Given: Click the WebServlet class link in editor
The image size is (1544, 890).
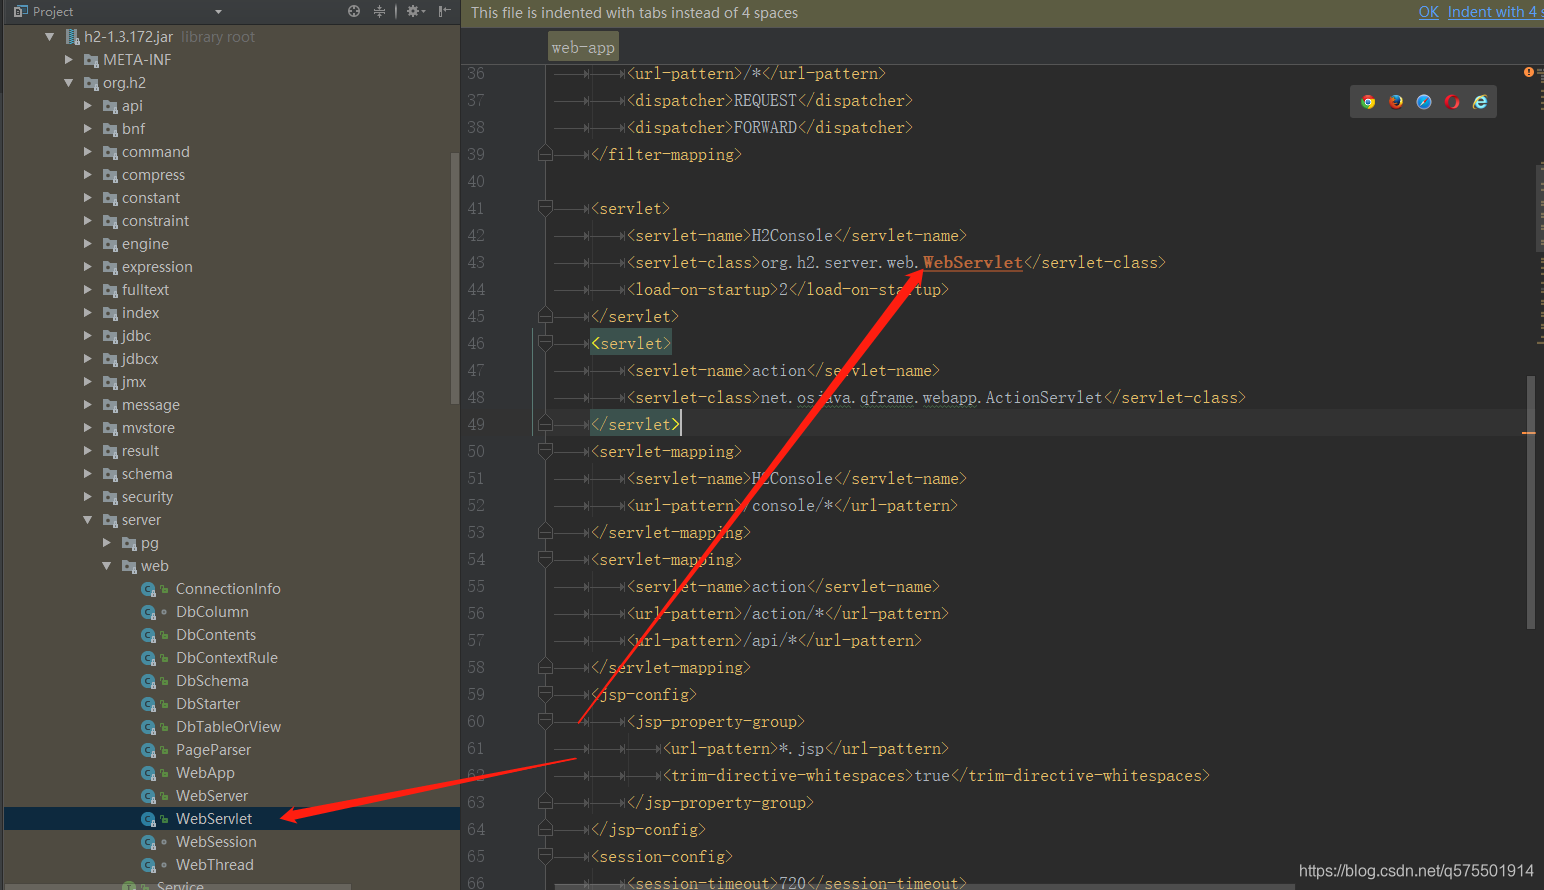Looking at the screenshot, I should point(972,262).
